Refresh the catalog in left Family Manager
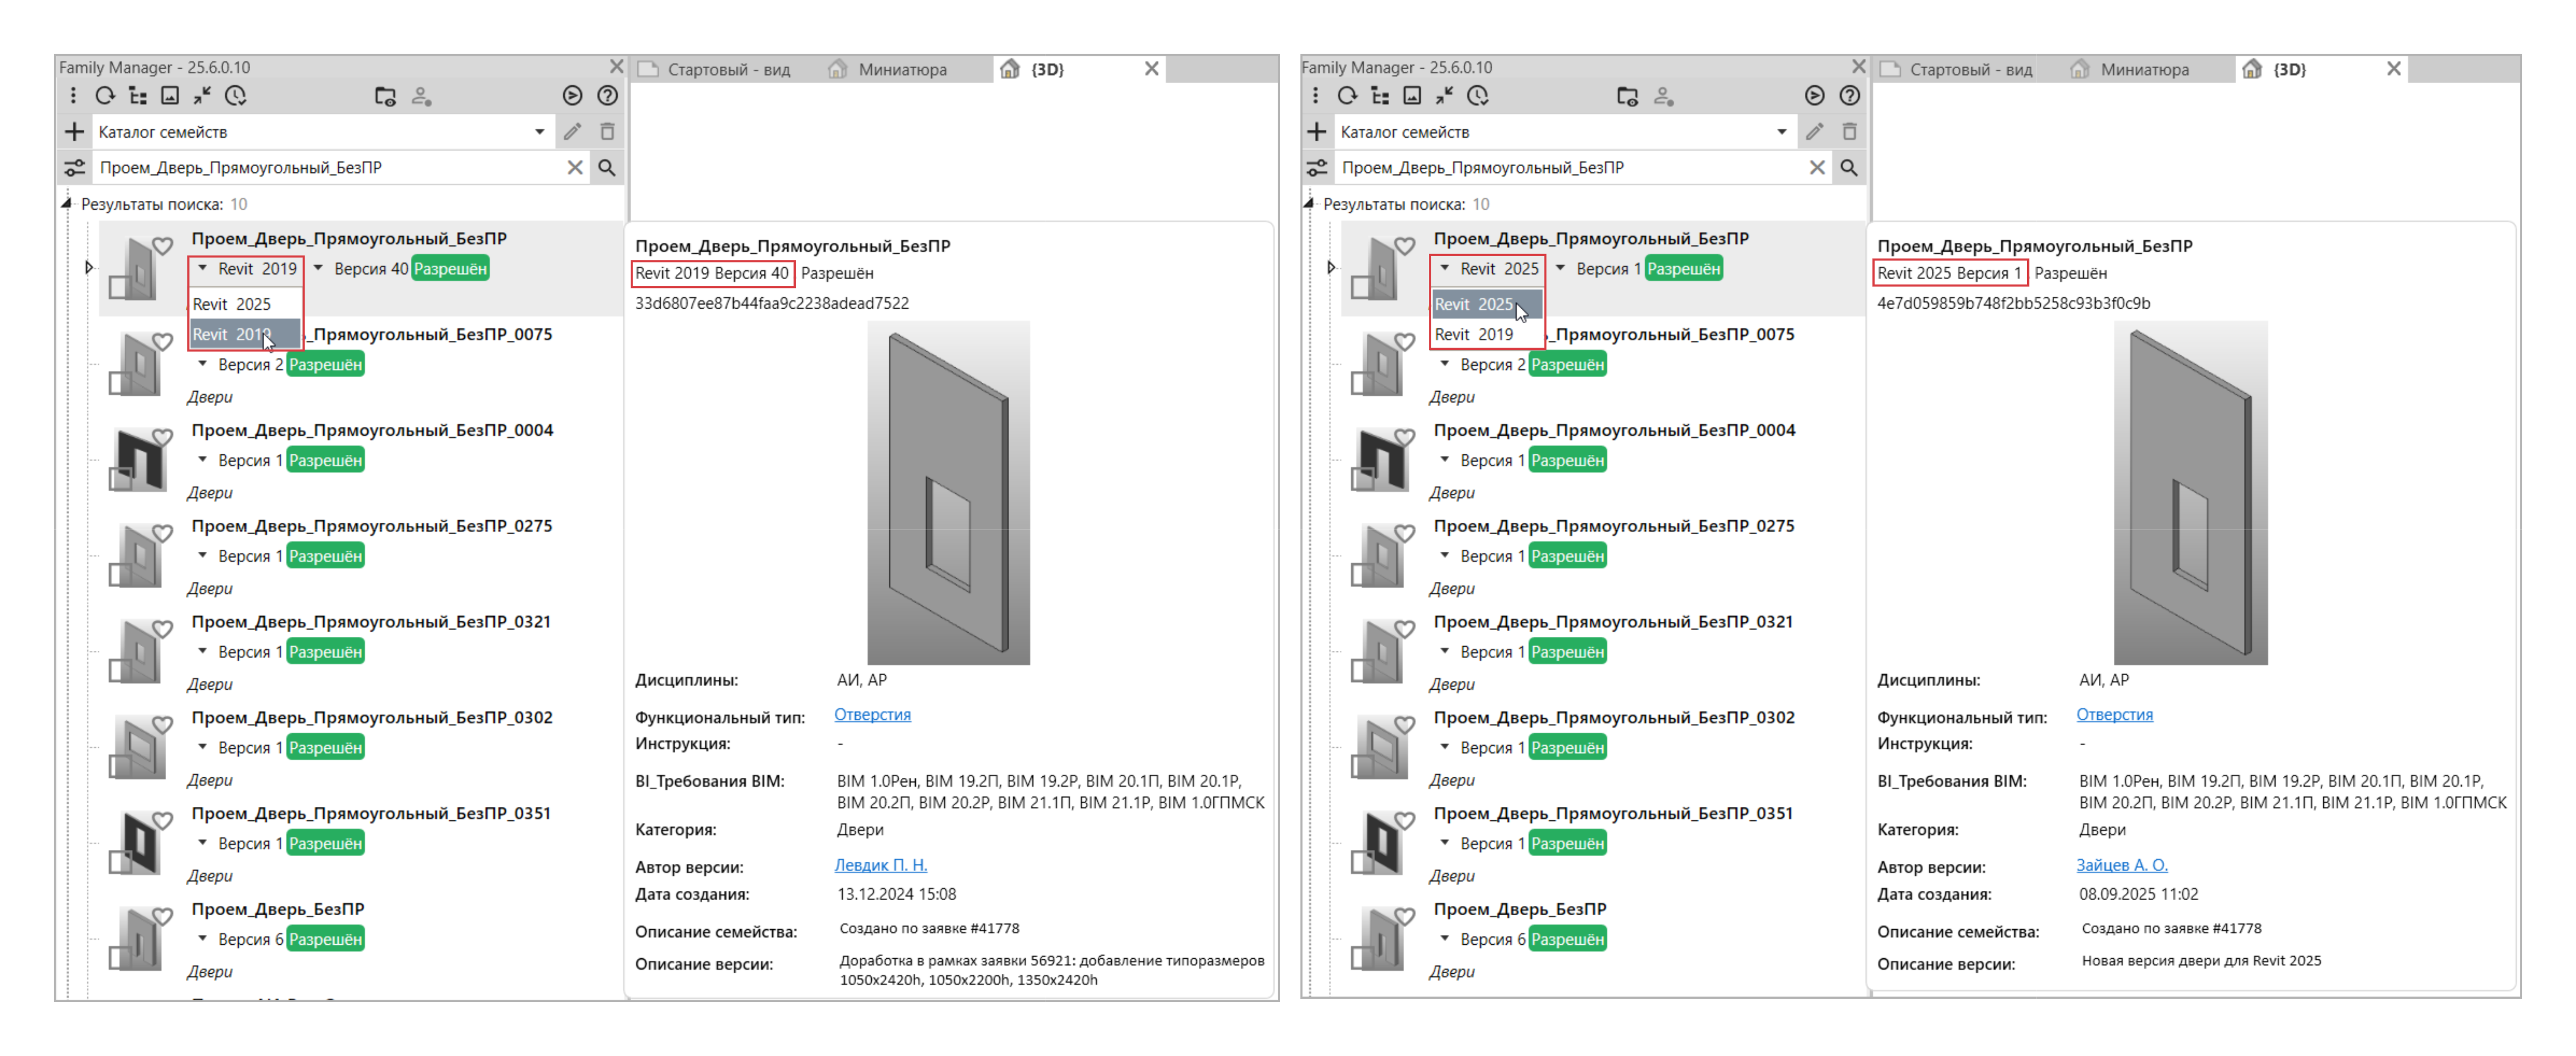The width and height of the screenshot is (2576, 1056). [105, 96]
